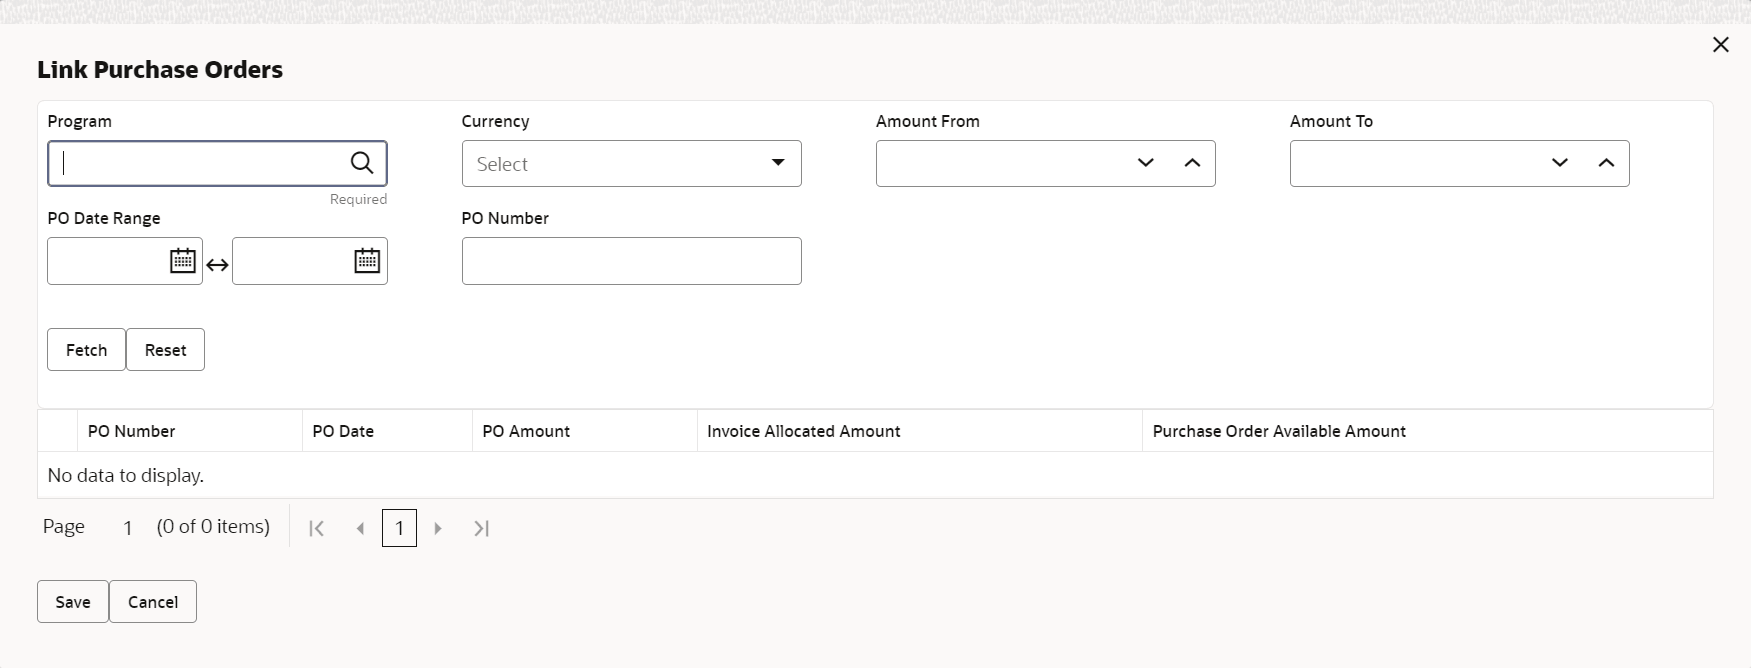
Task: Decrease the Amount From value
Action: (1145, 163)
